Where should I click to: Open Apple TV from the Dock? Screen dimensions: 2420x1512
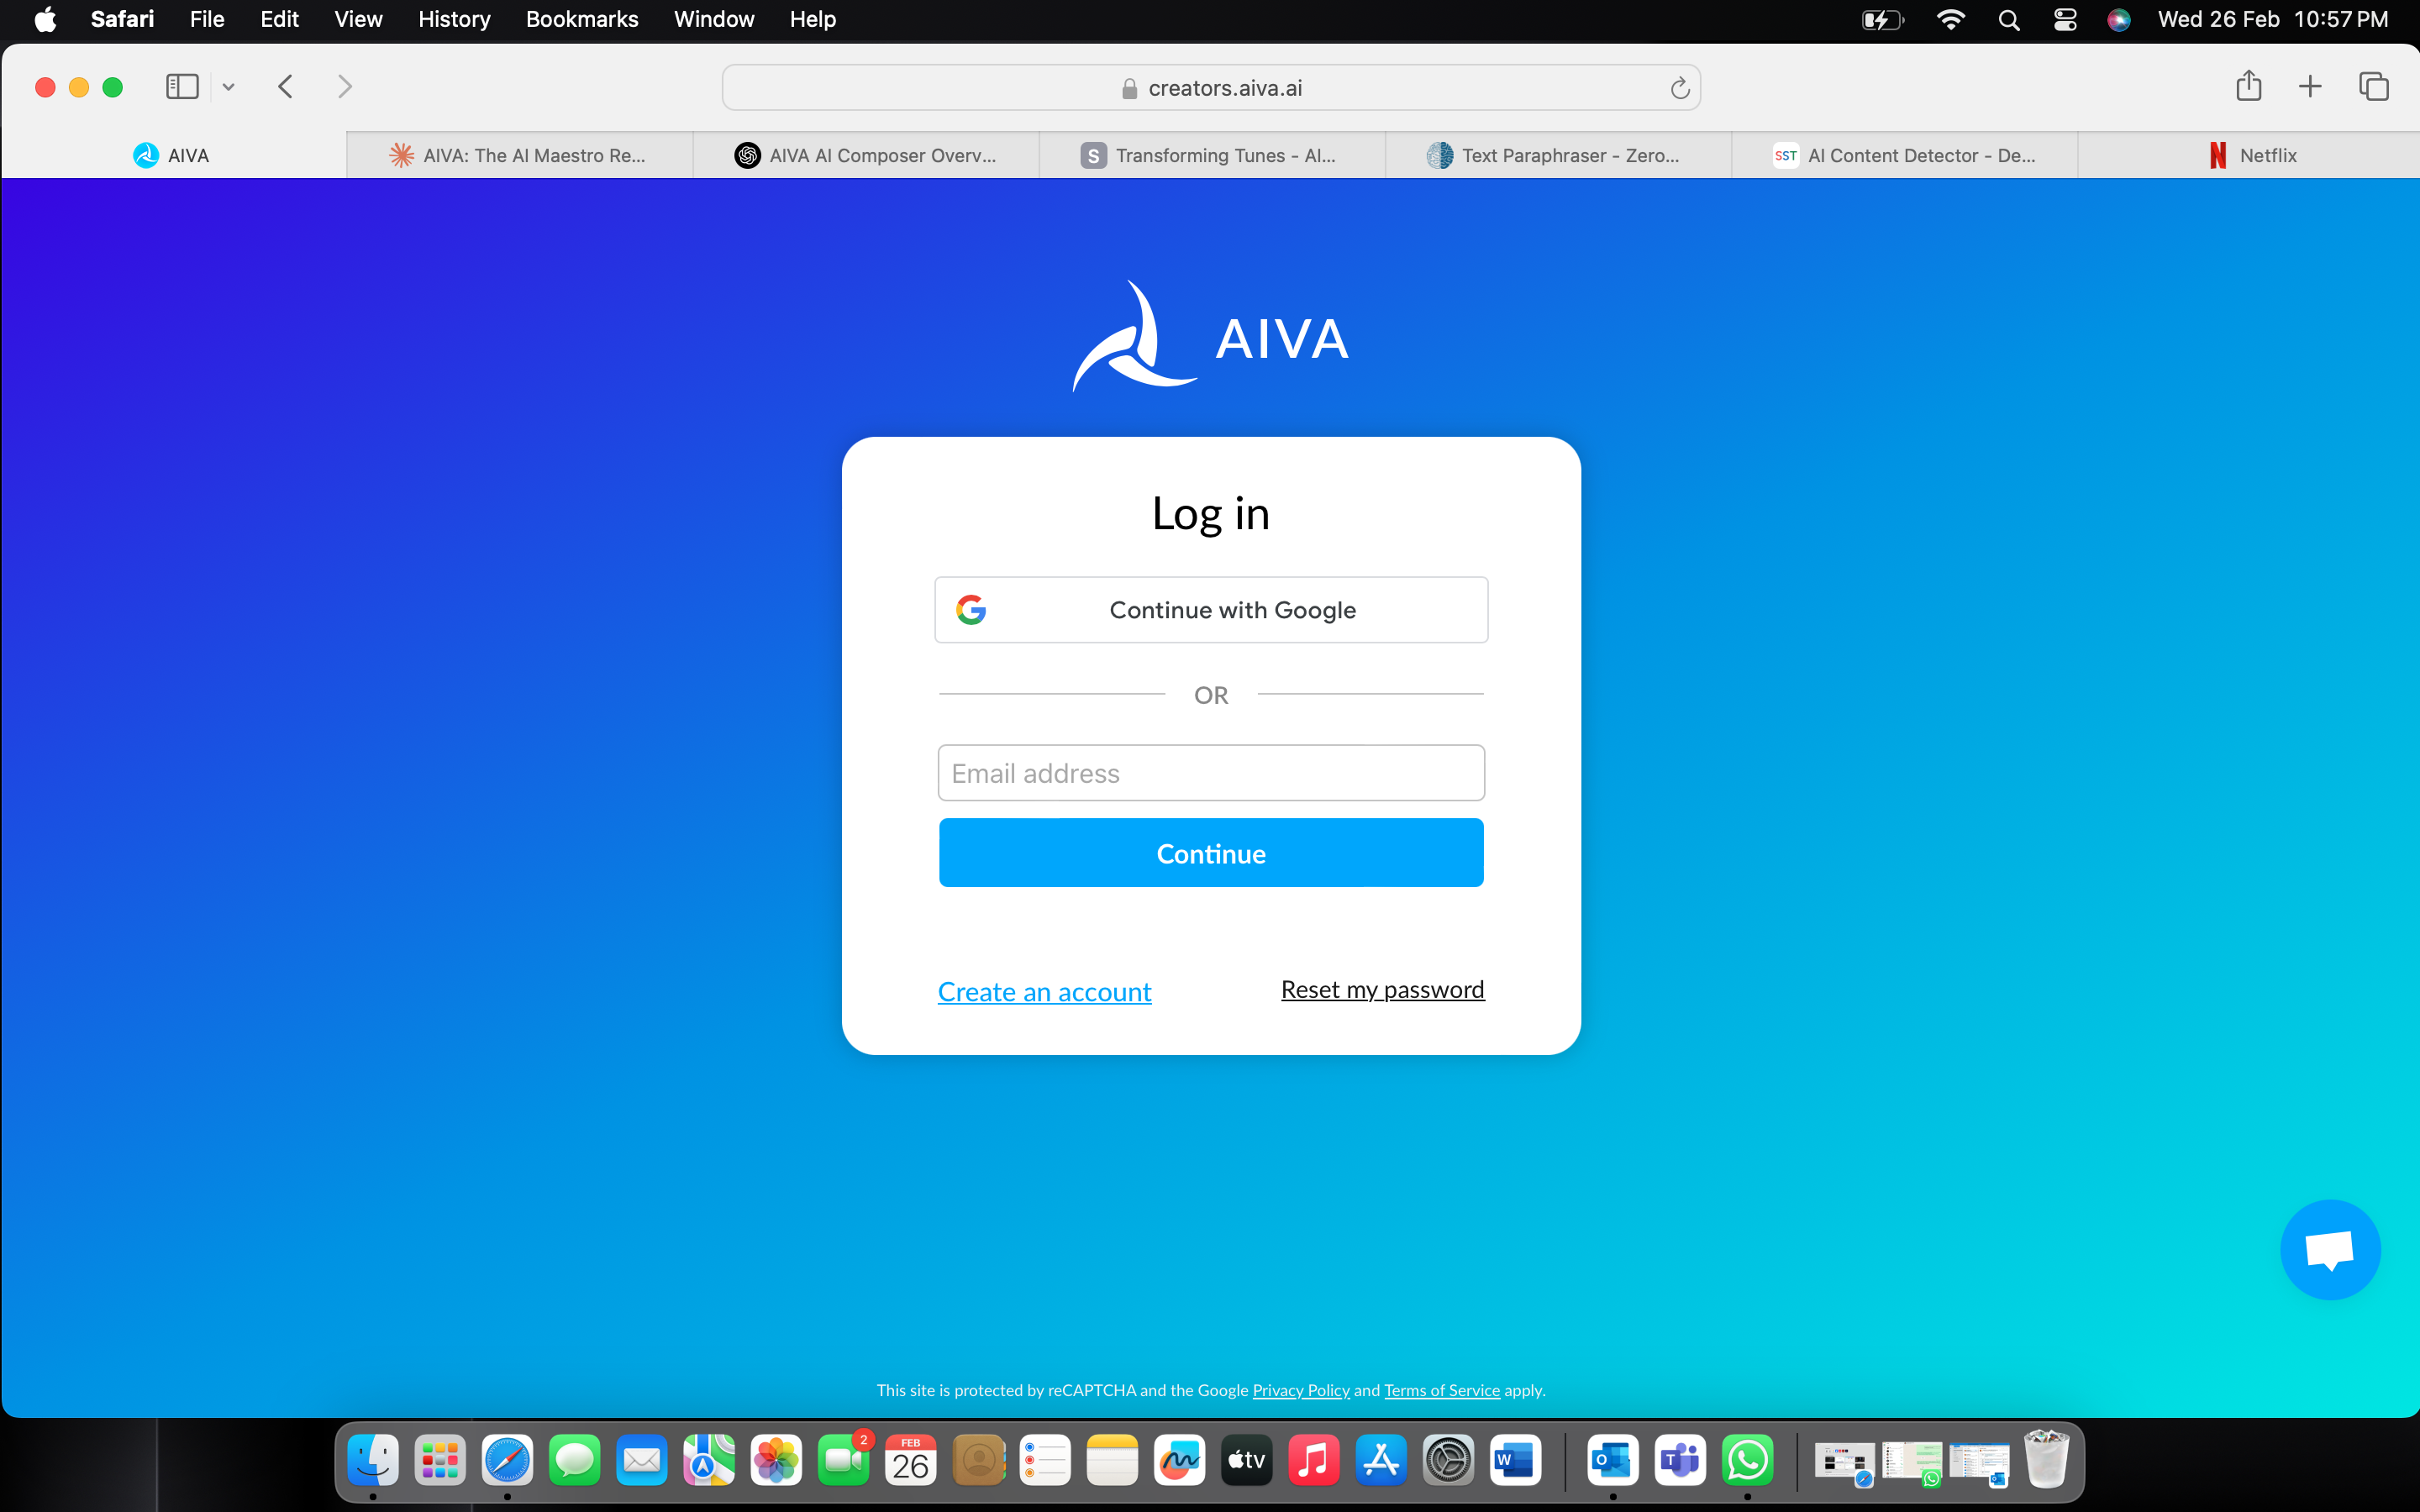tap(1246, 1461)
